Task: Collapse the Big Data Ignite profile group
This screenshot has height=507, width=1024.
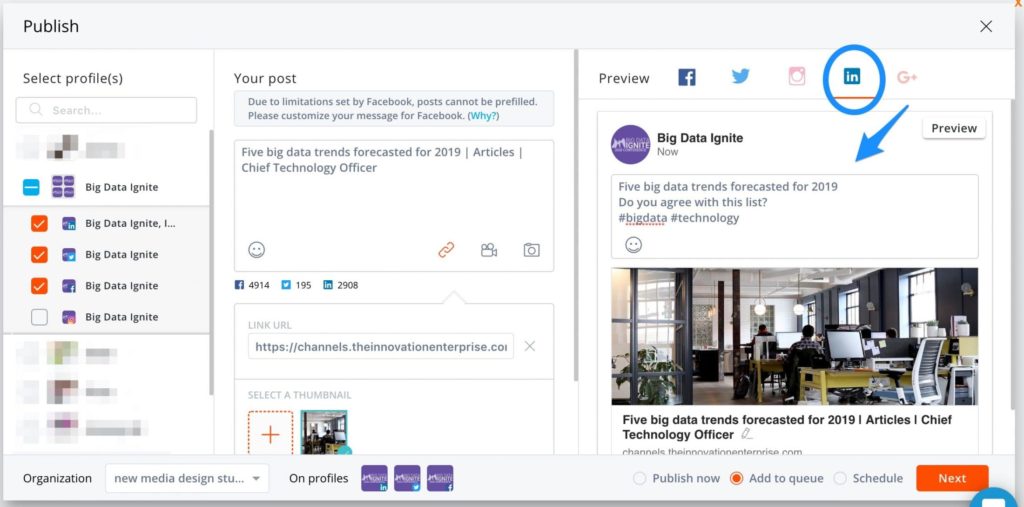Action: pyautogui.click(x=31, y=187)
